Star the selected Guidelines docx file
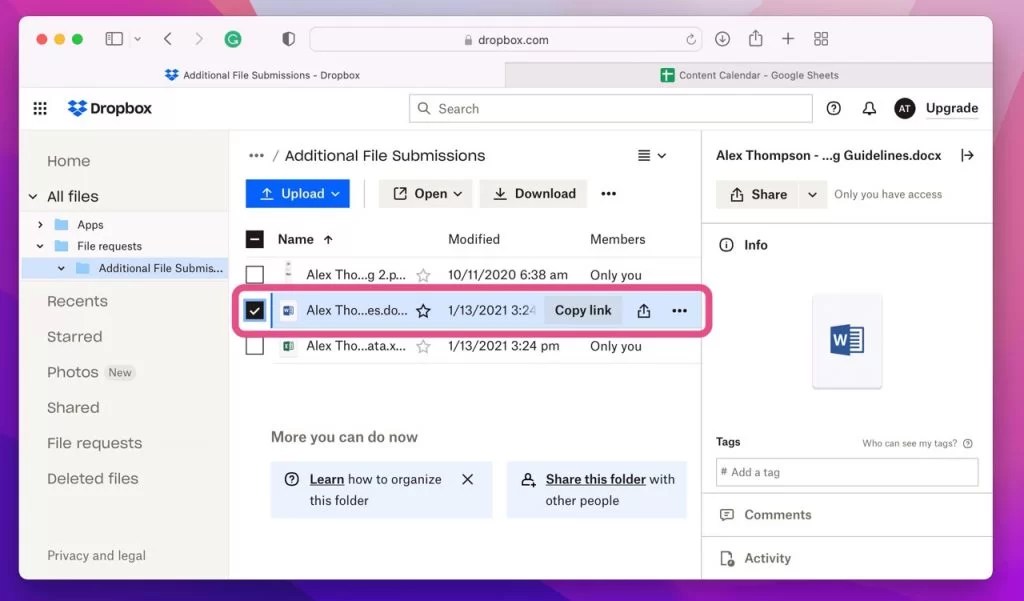Image resolution: width=1024 pixels, height=601 pixels. (x=423, y=310)
